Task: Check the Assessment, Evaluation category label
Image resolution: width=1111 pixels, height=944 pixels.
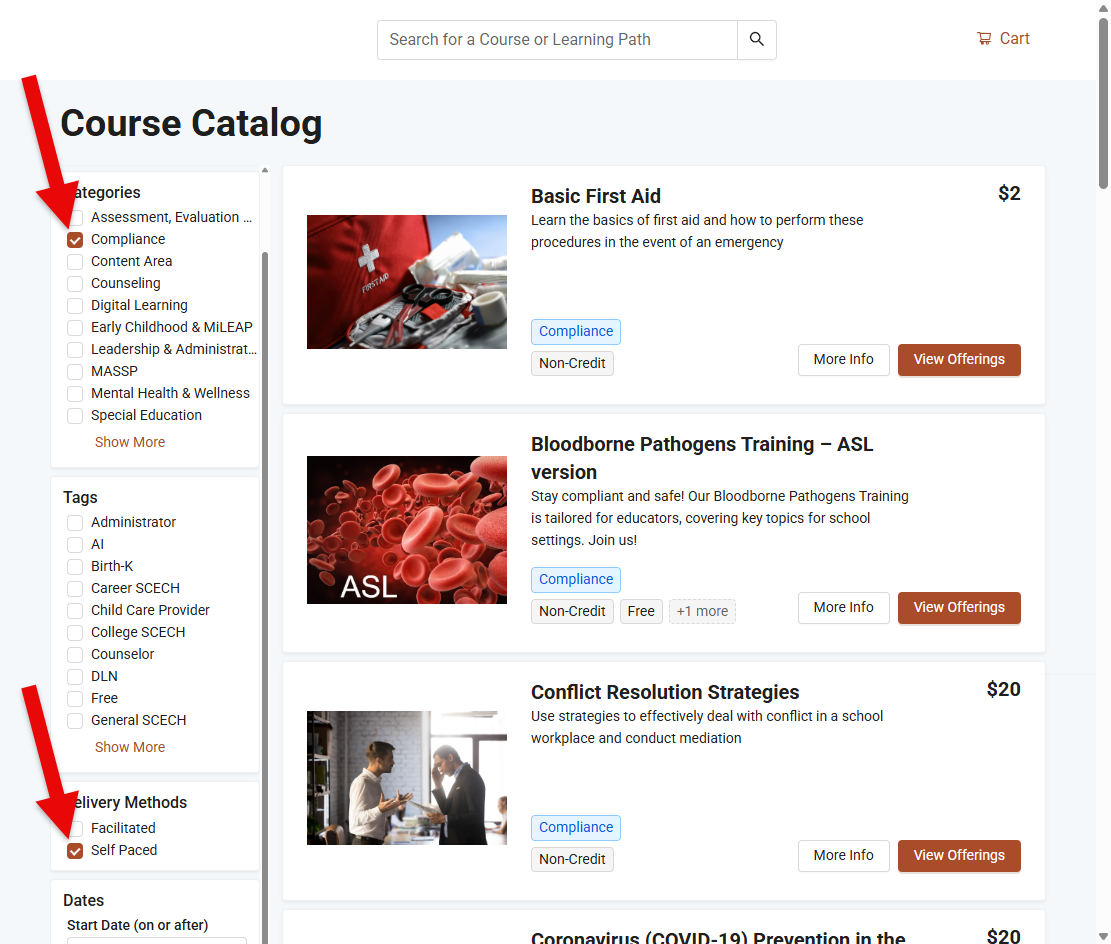Action: 171,218
